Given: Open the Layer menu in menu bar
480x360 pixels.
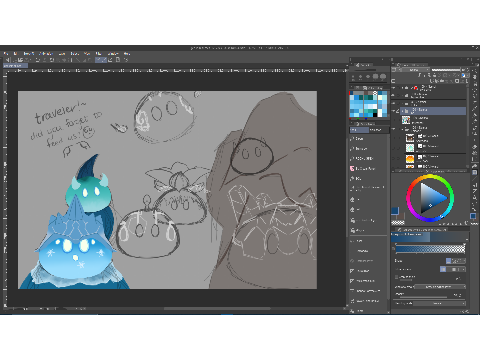Looking at the screenshot, I should [x=62, y=54].
